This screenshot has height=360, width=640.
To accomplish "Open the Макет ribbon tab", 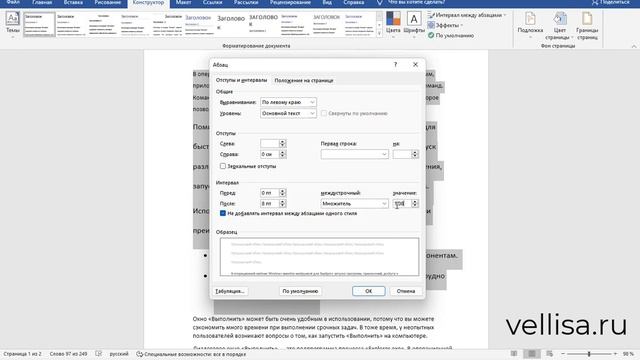I will 183,2.
